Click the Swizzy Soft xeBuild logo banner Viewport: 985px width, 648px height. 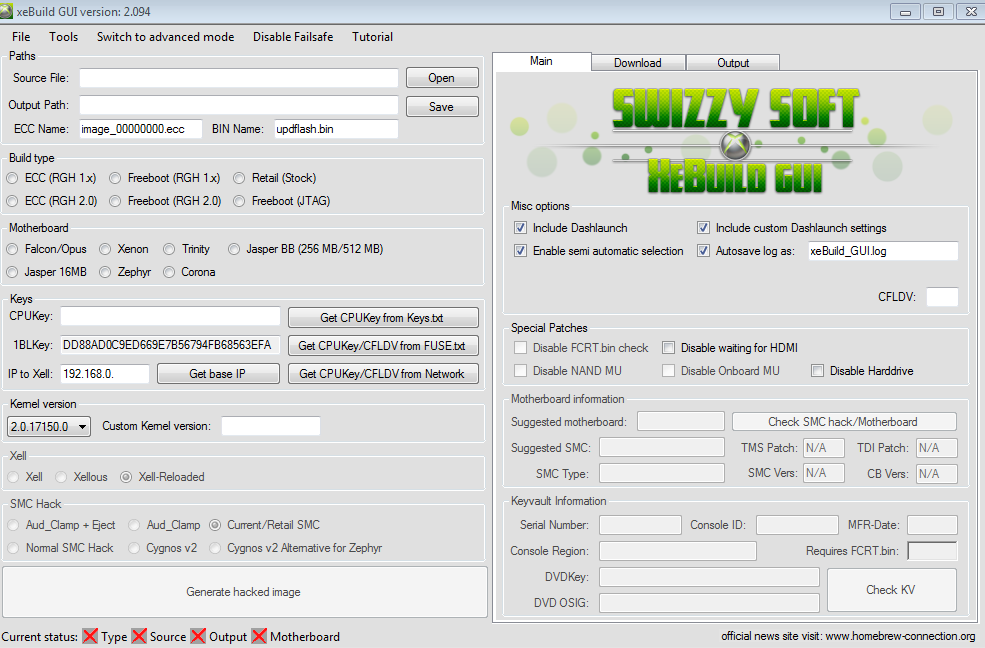[734, 139]
